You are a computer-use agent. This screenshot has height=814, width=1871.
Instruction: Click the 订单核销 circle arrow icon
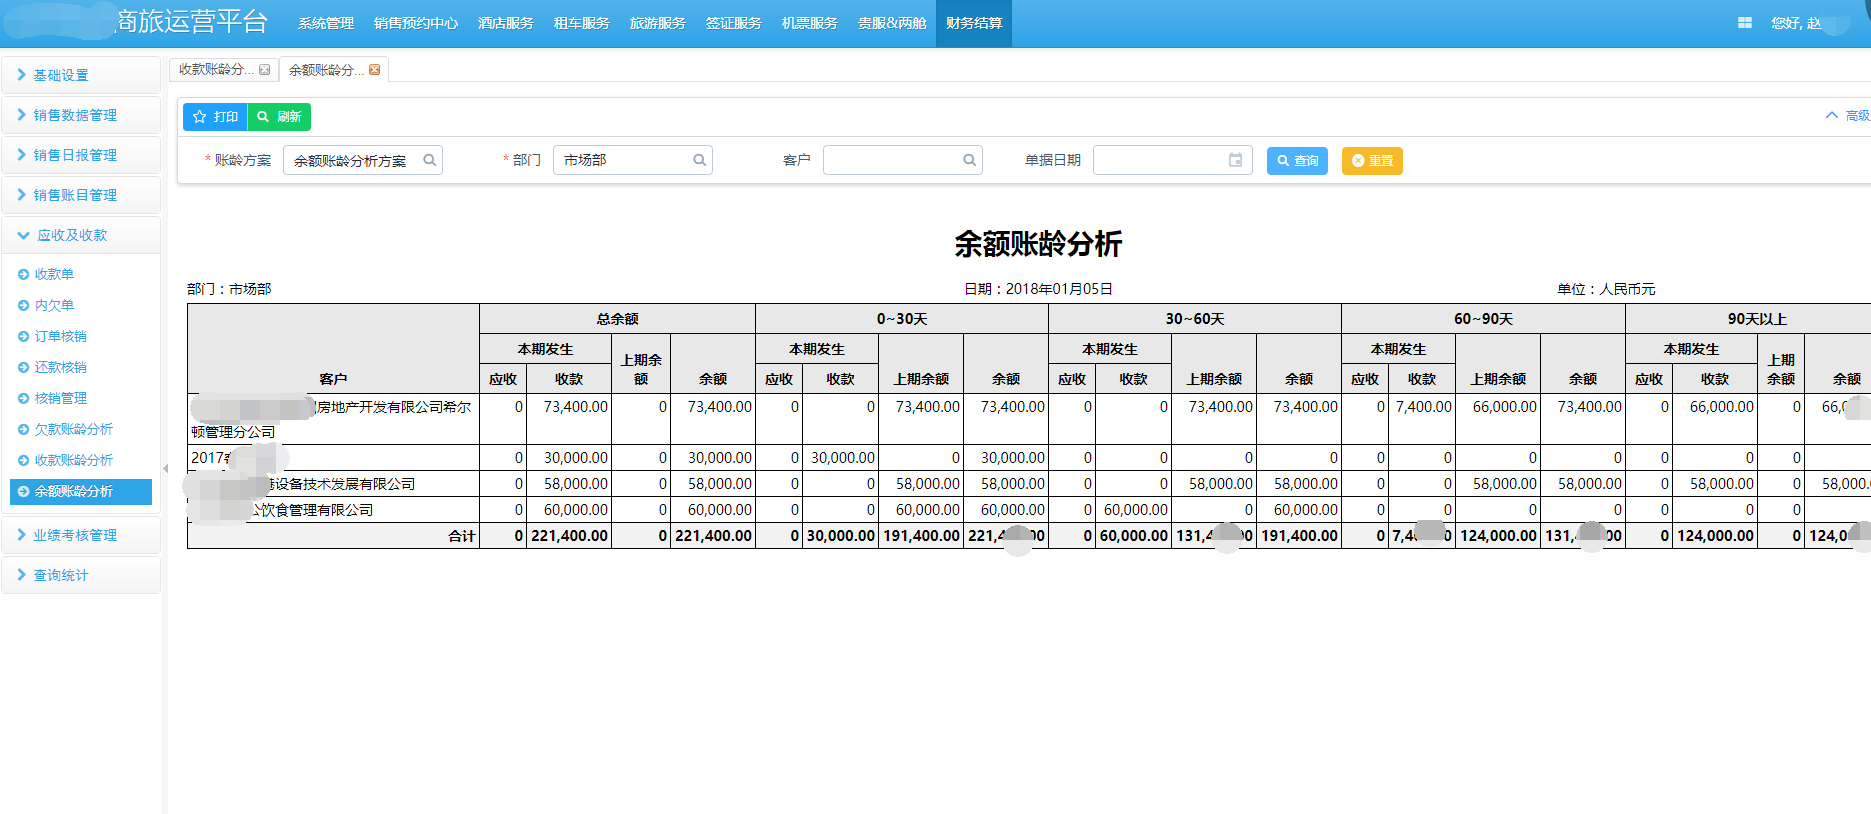23,336
